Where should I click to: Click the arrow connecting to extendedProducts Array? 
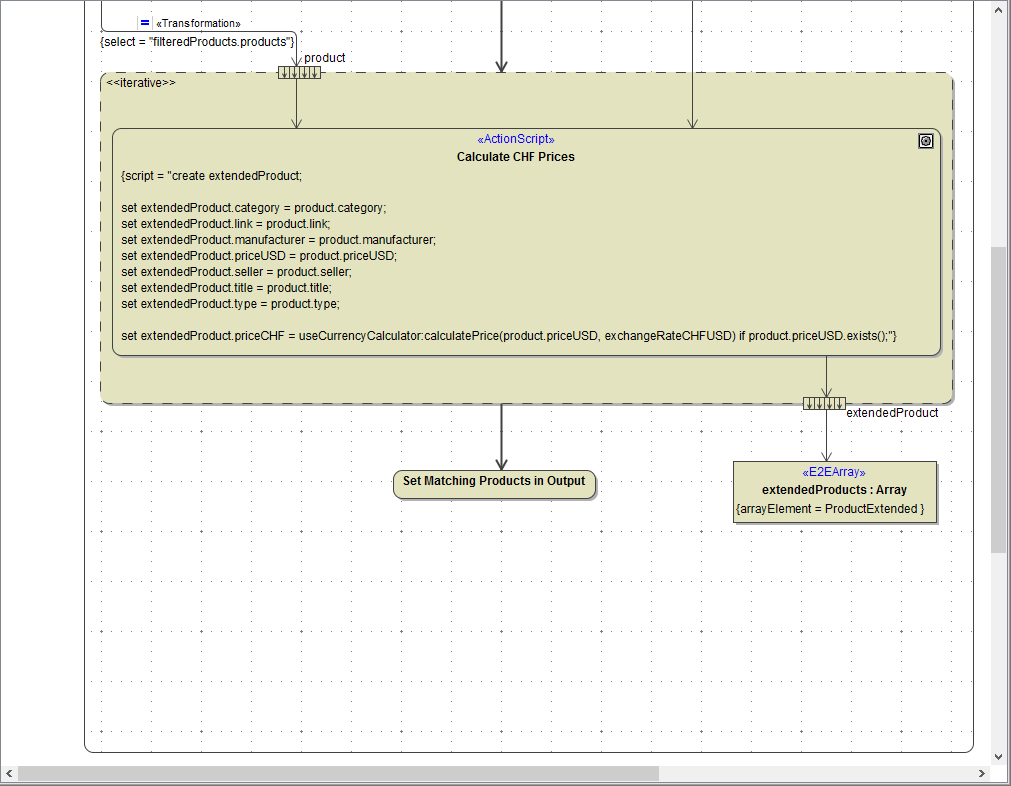tap(825, 435)
